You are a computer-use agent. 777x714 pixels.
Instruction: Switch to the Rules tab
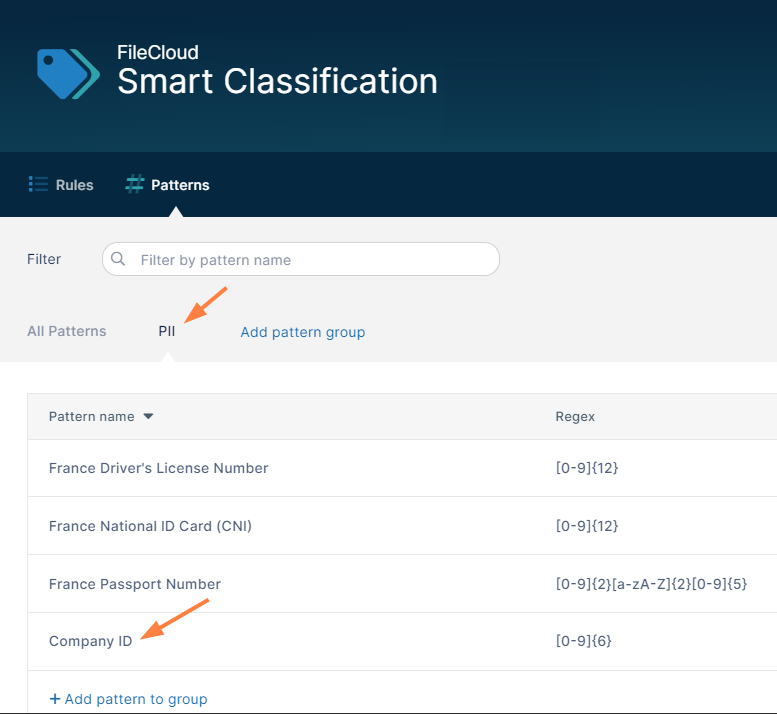pos(61,184)
